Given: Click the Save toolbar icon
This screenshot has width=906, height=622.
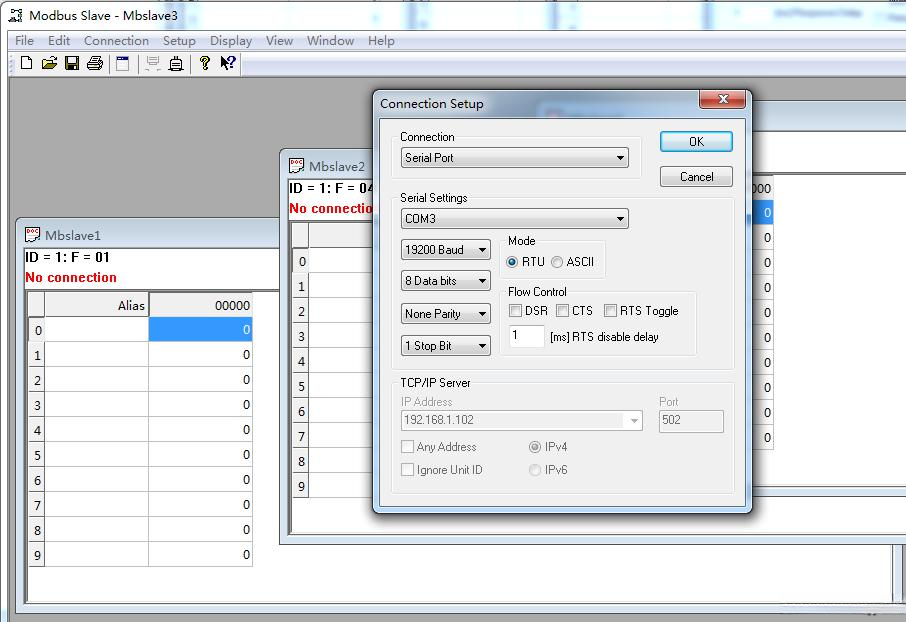Looking at the screenshot, I should tap(72, 63).
